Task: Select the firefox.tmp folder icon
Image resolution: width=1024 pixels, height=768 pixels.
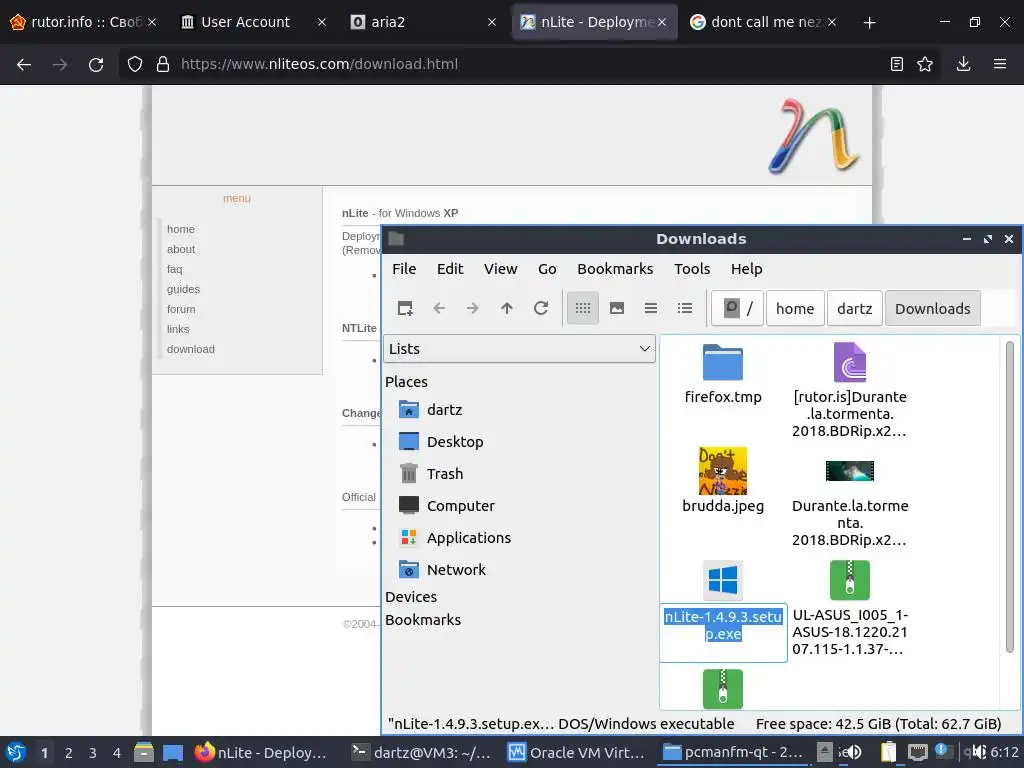Action: [x=722, y=362]
